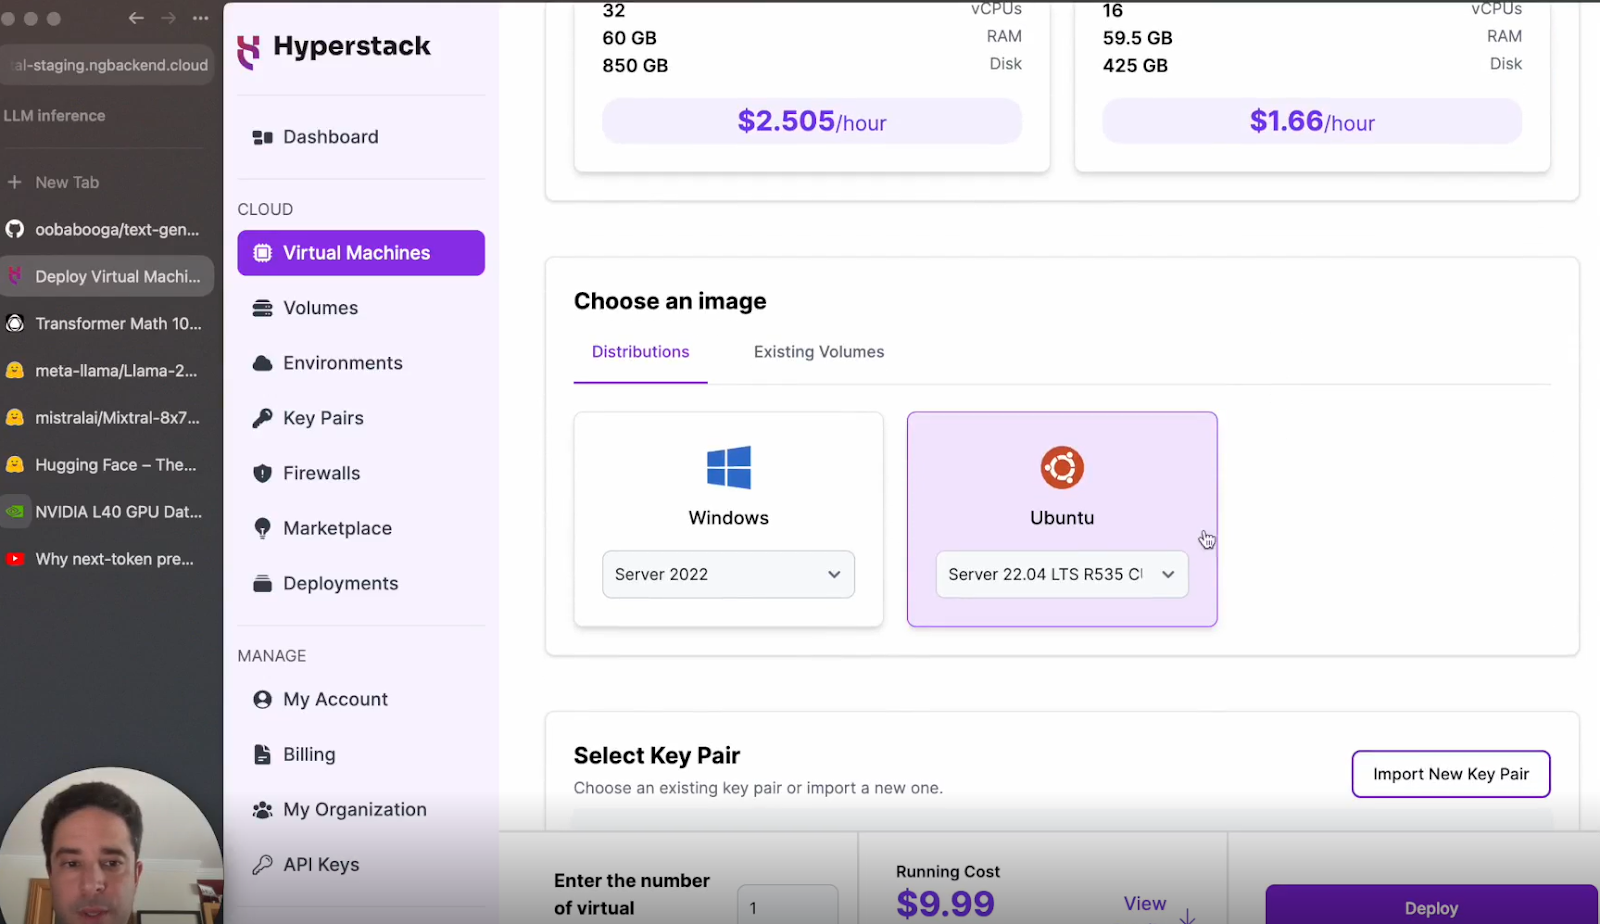
Task: Switch to the Existing Volumes tab
Action: 819,352
